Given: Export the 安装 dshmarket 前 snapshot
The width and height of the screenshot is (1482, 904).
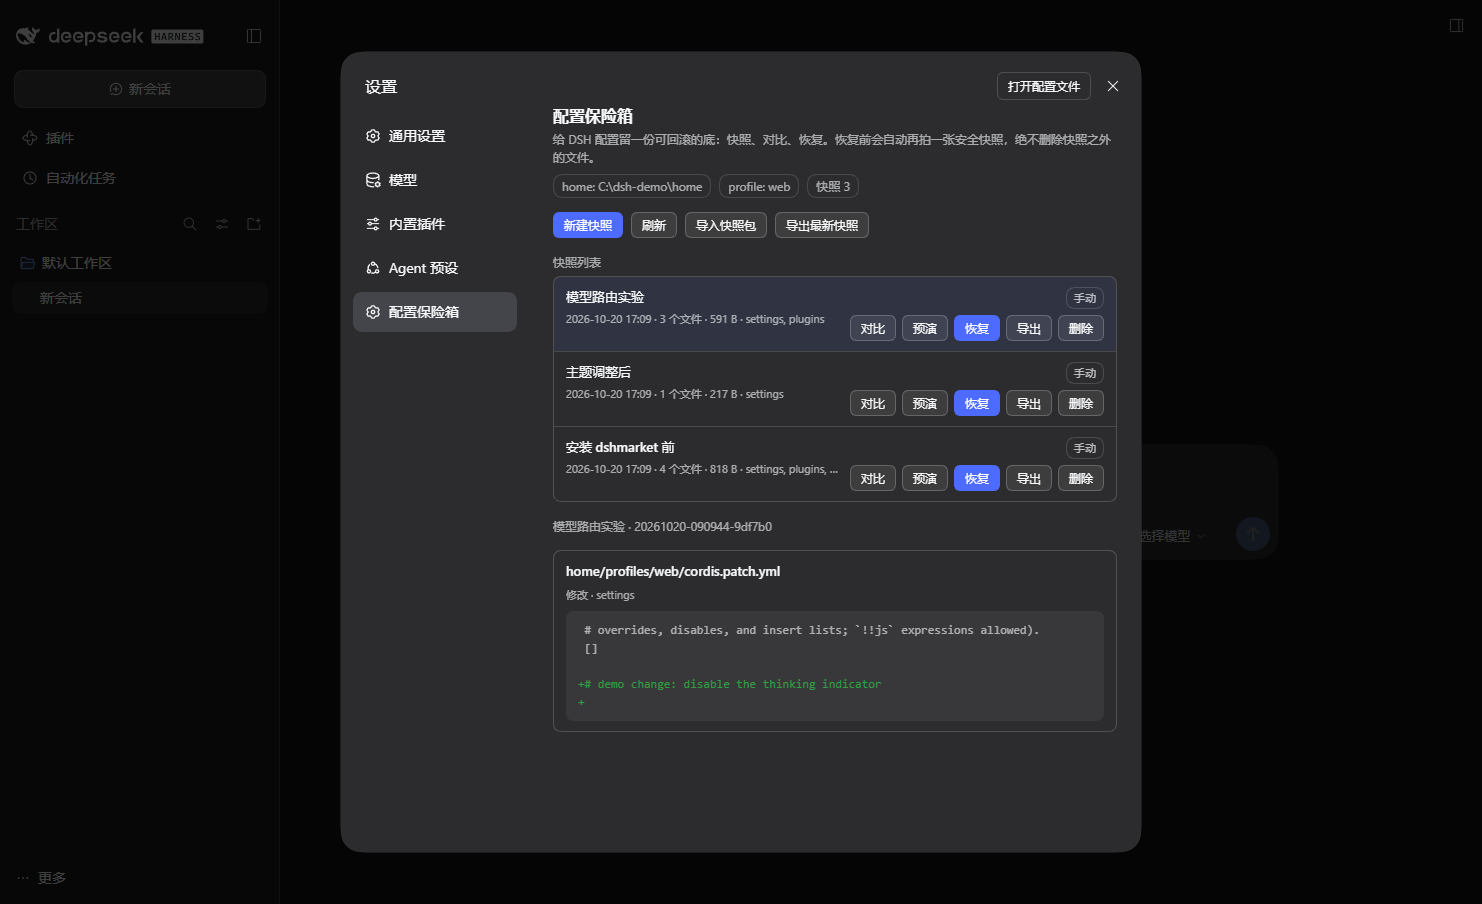Looking at the screenshot, I should click(x=1029, y=478).
